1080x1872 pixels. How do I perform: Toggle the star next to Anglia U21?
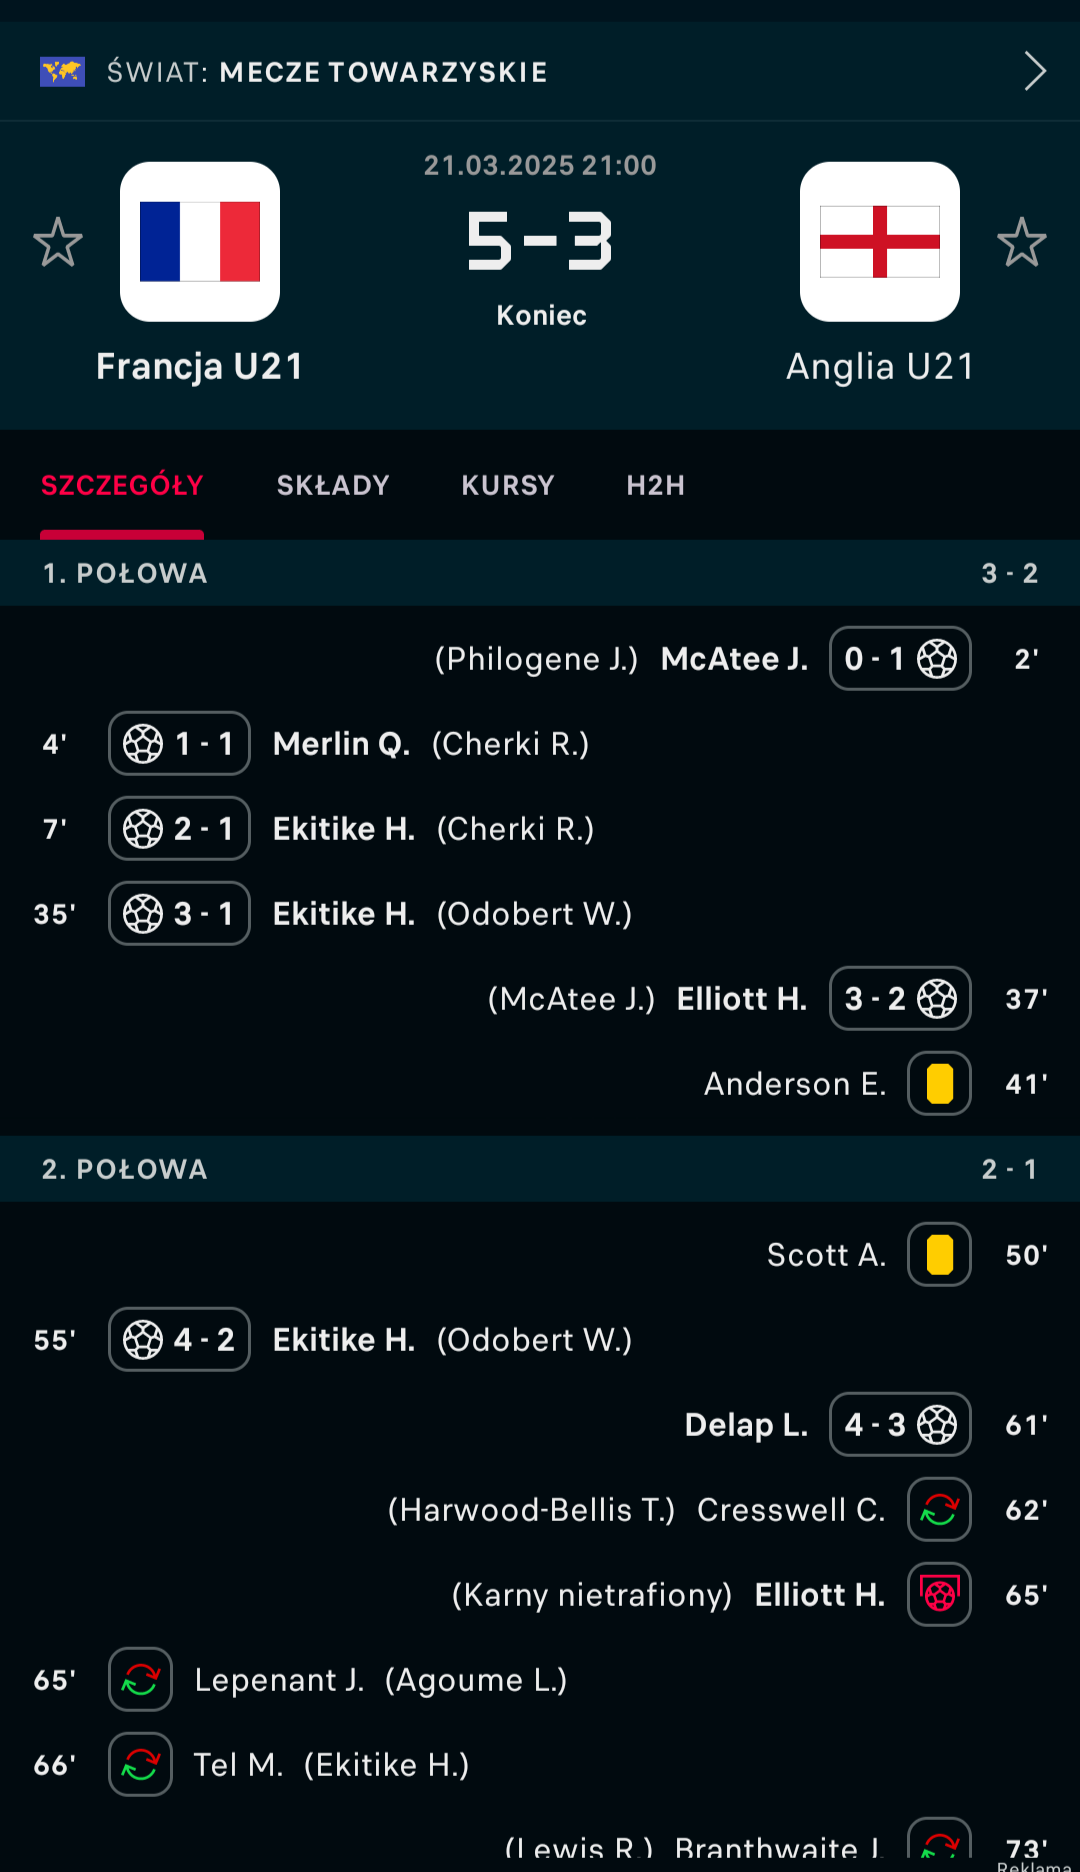point(1022,242)
